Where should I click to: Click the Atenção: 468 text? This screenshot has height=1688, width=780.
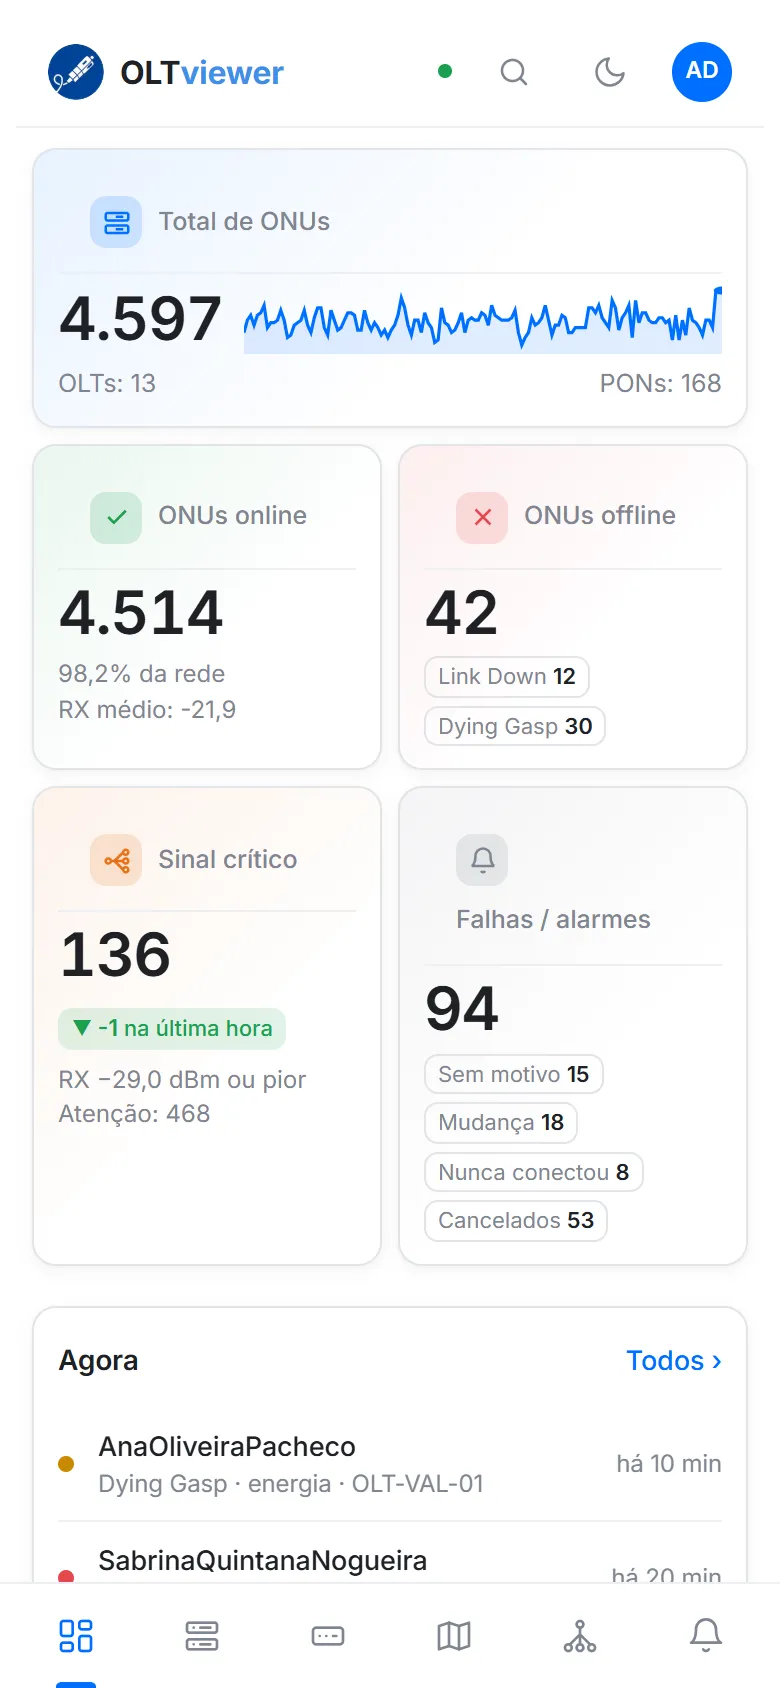(x=134, y=1114)
